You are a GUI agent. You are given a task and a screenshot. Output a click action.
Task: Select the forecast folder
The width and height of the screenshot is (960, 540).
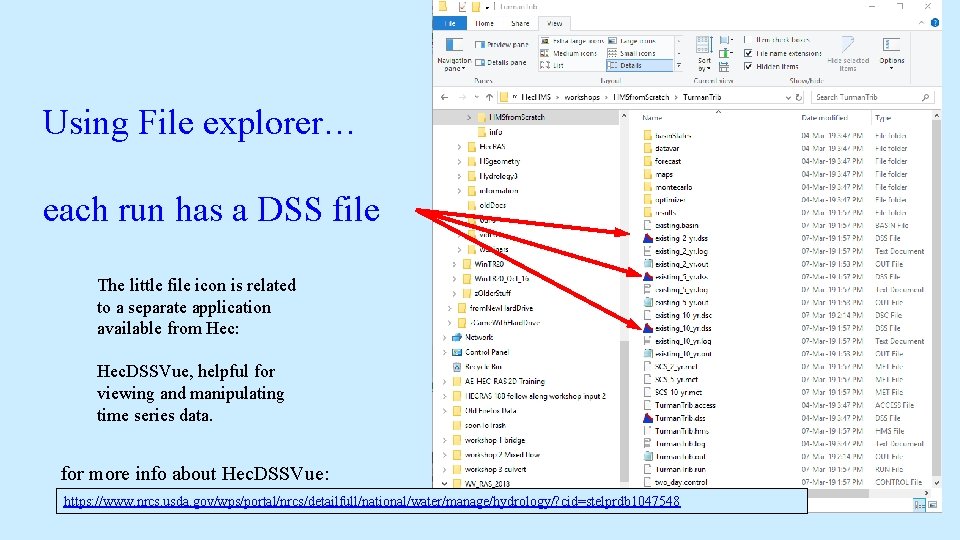coord(662,161)
